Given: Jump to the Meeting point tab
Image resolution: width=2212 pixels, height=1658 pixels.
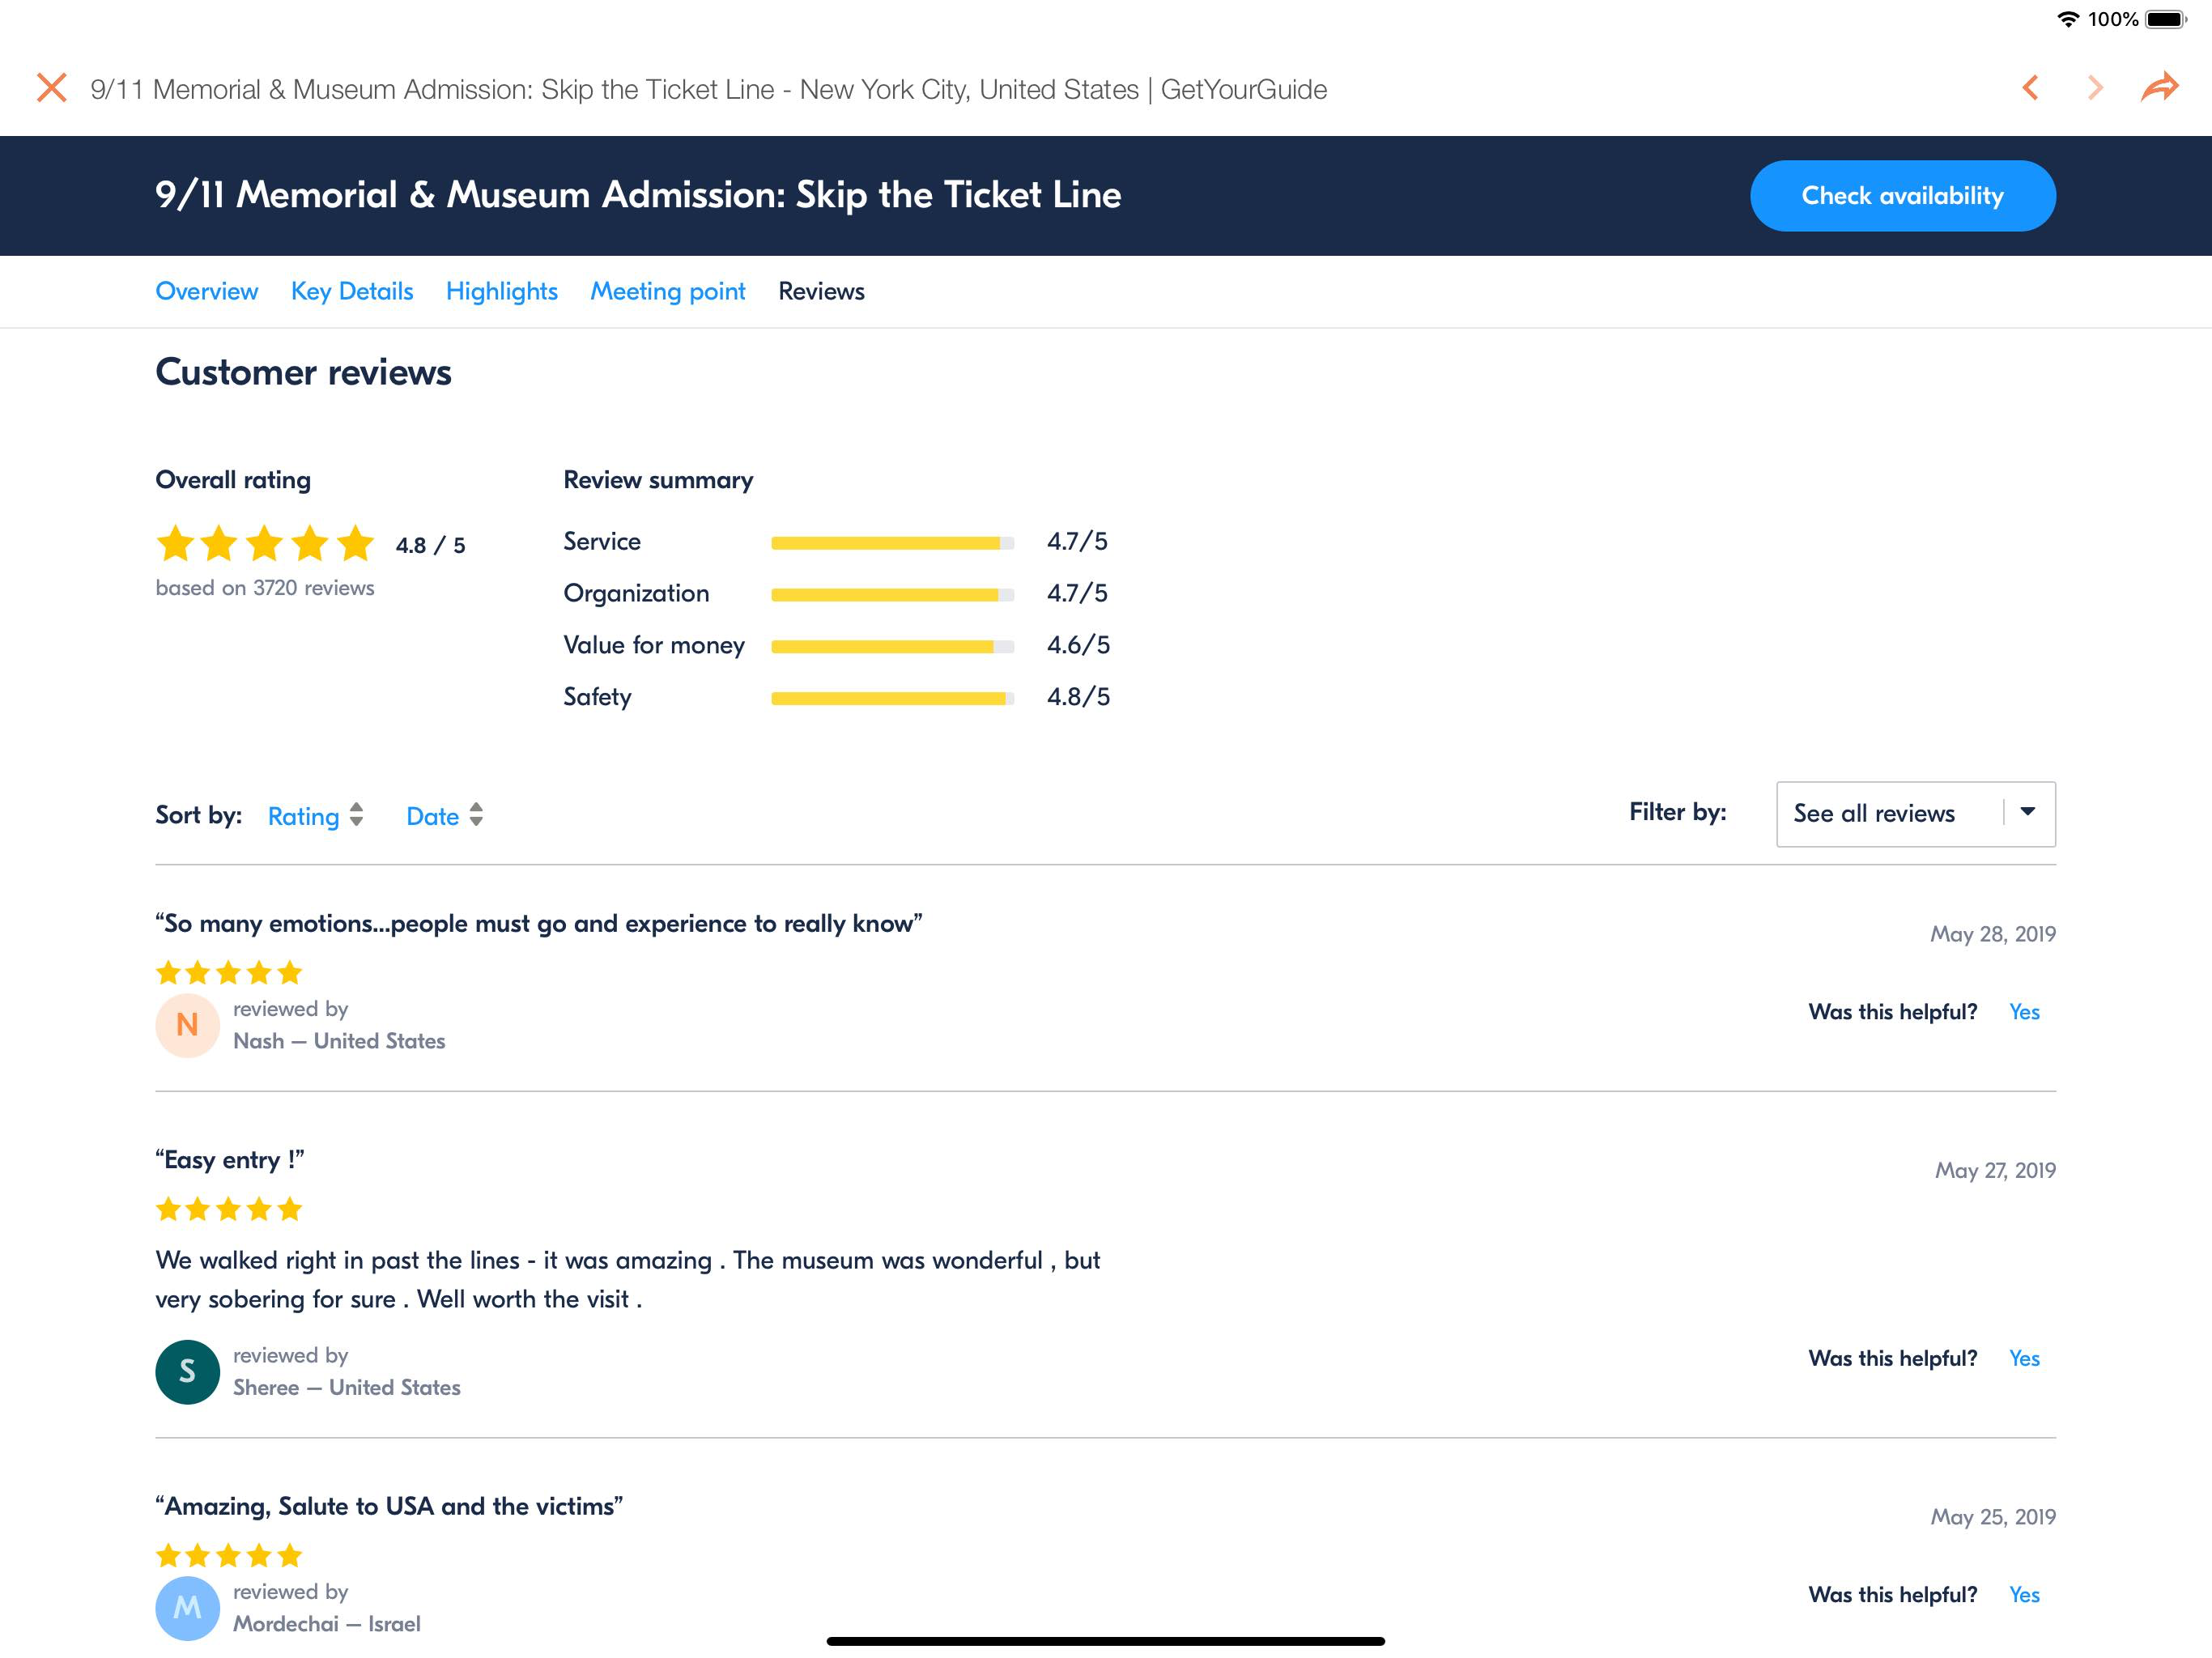Looking at the screenshot, I should pyautogui.click(x=668, y=291).
